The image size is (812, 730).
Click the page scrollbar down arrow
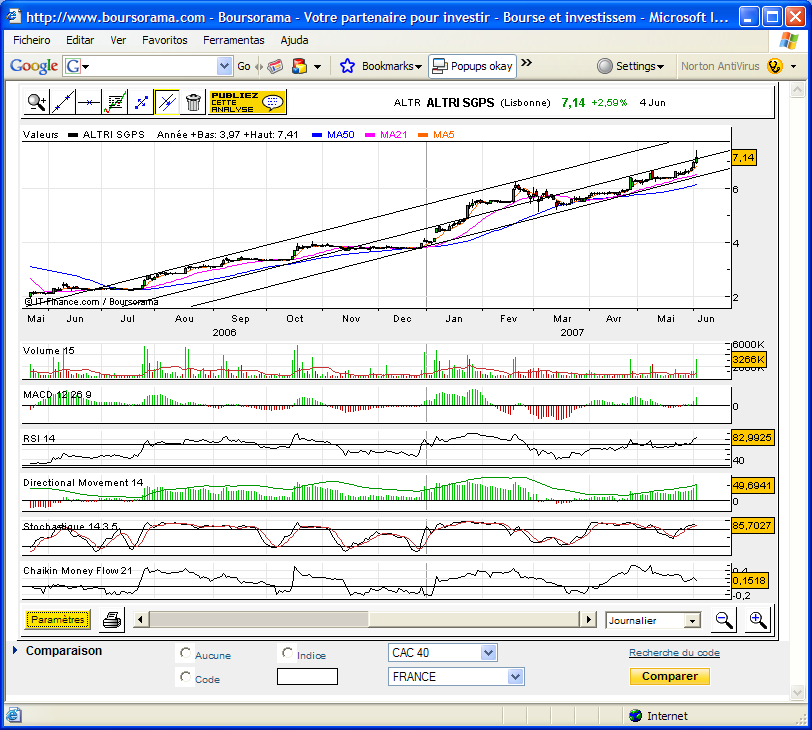tap(797, 692)
